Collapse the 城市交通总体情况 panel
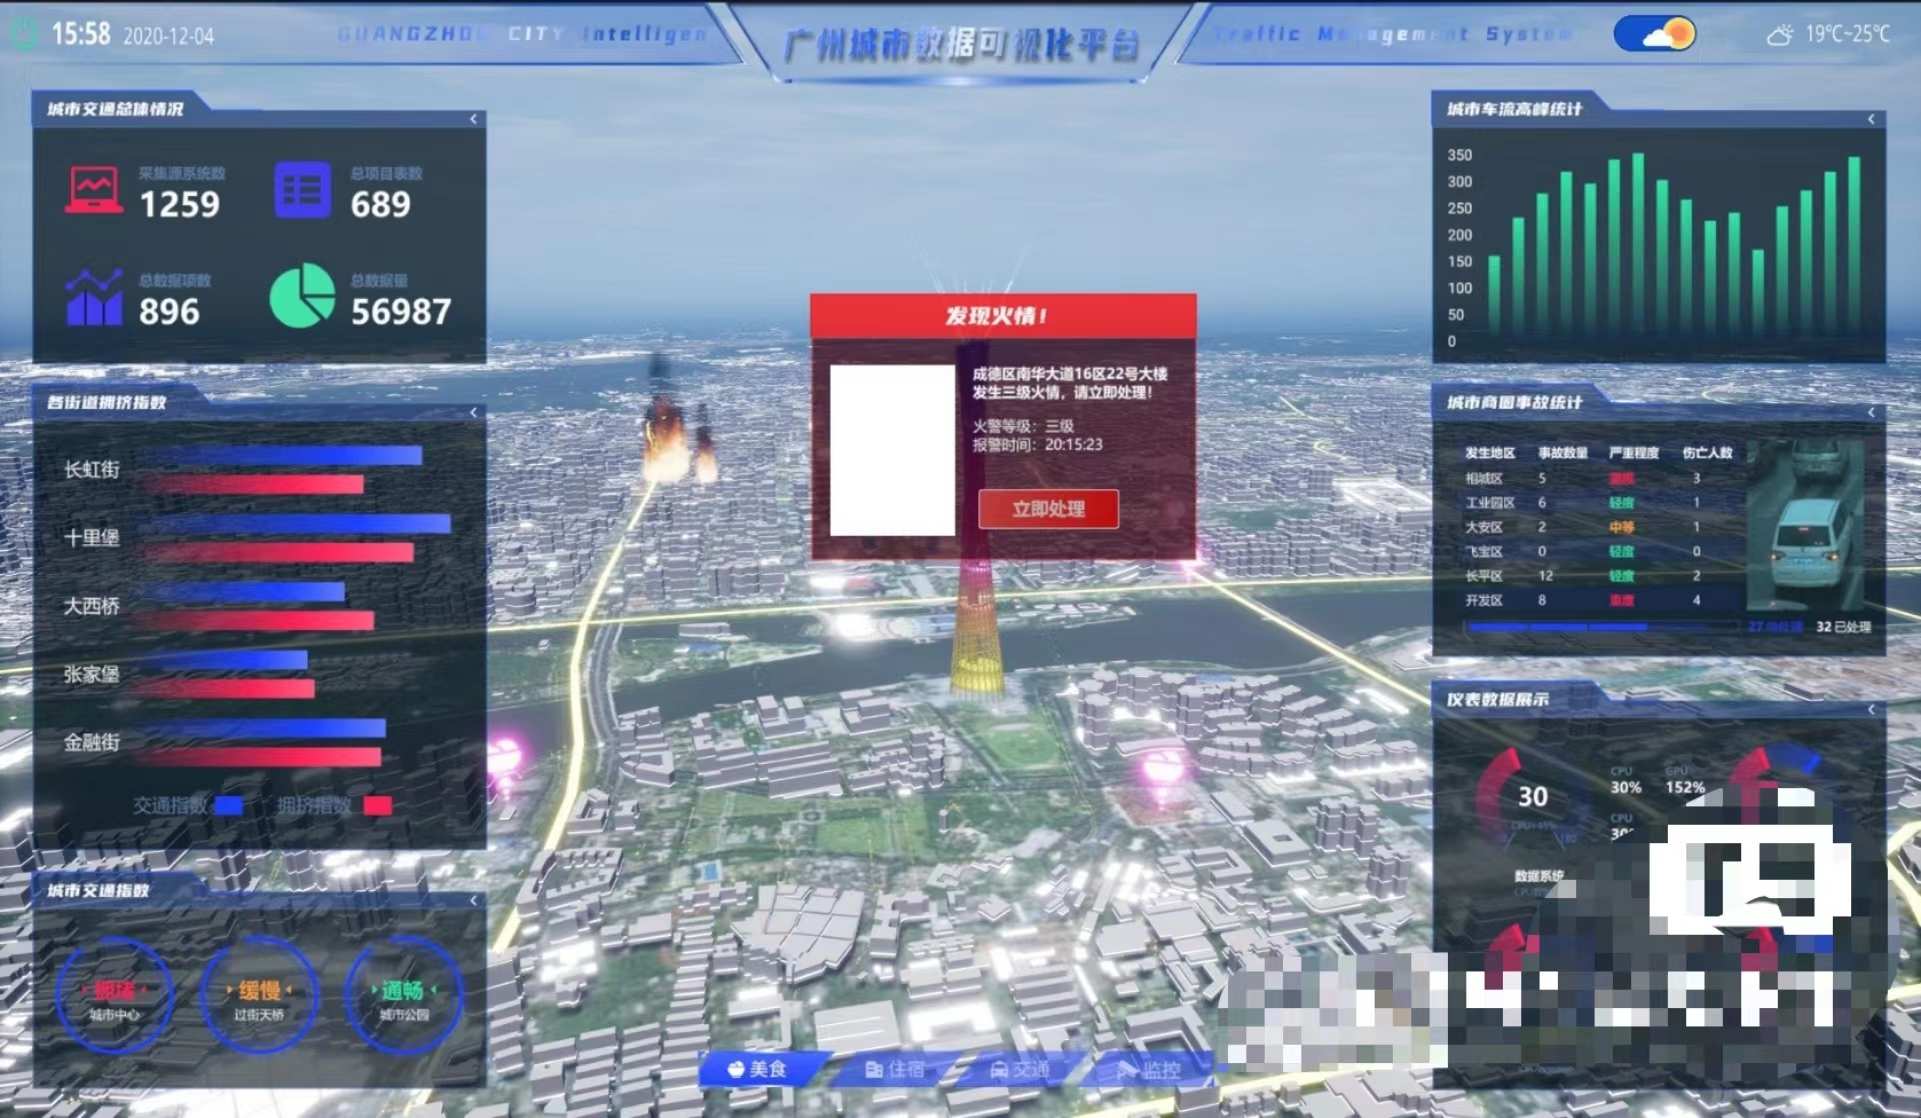Screen dimensions: 1921x1118 click(x=473, y=119)
